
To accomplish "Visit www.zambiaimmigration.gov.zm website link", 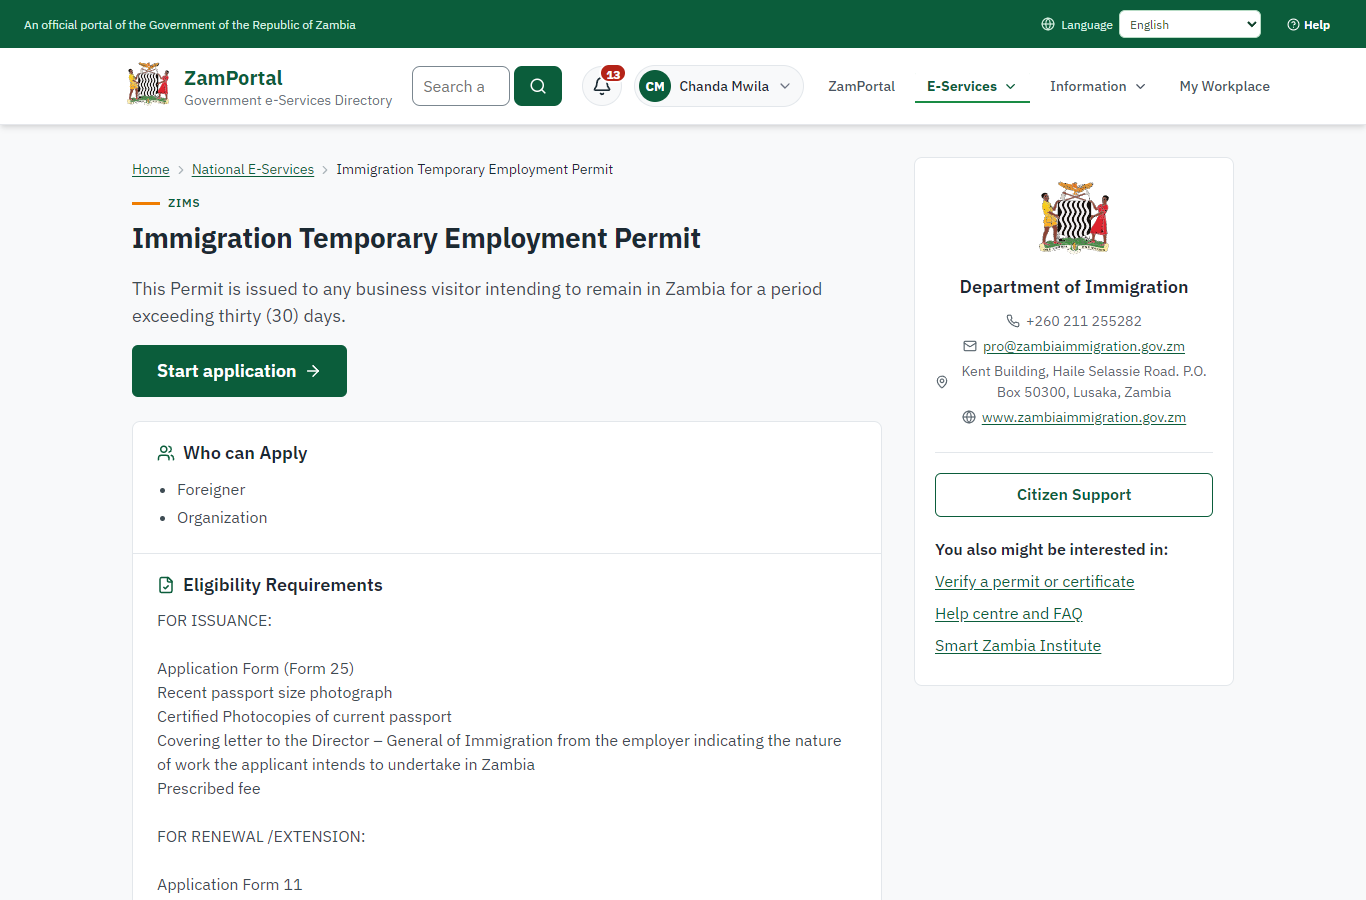I will (x=1084, y=417).
